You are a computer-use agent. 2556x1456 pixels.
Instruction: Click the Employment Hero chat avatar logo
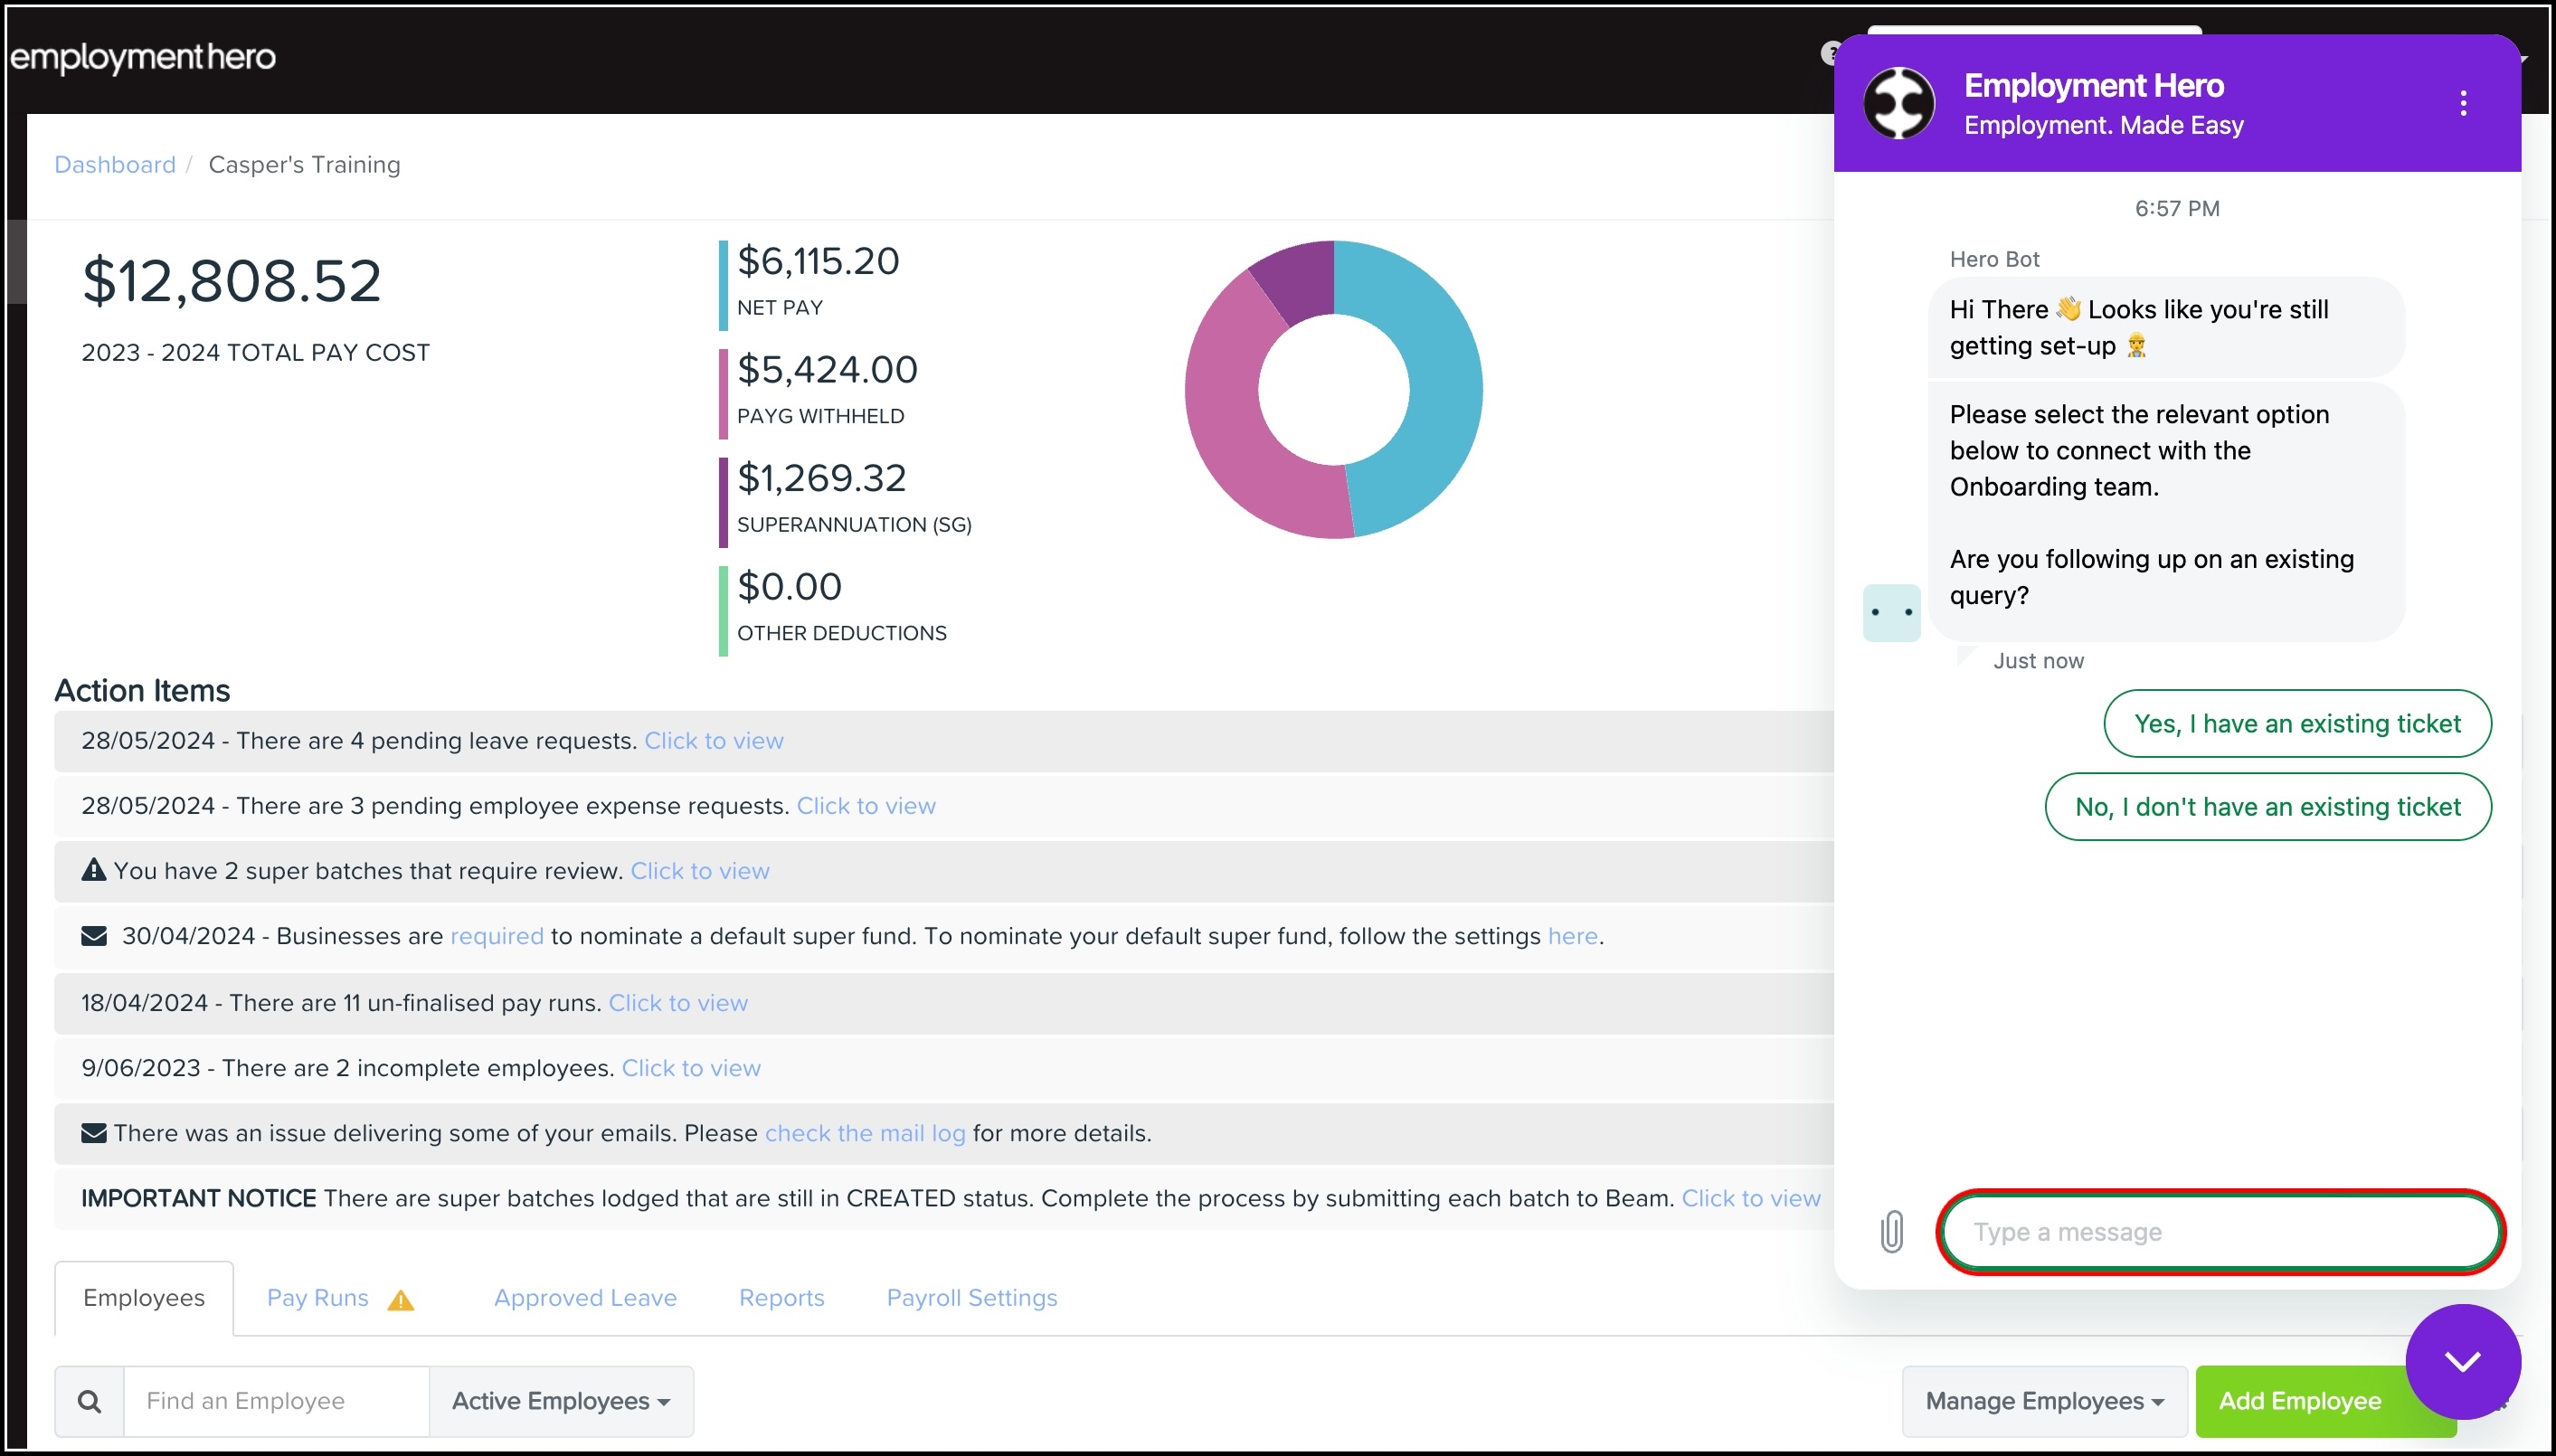coord(1899,103)
